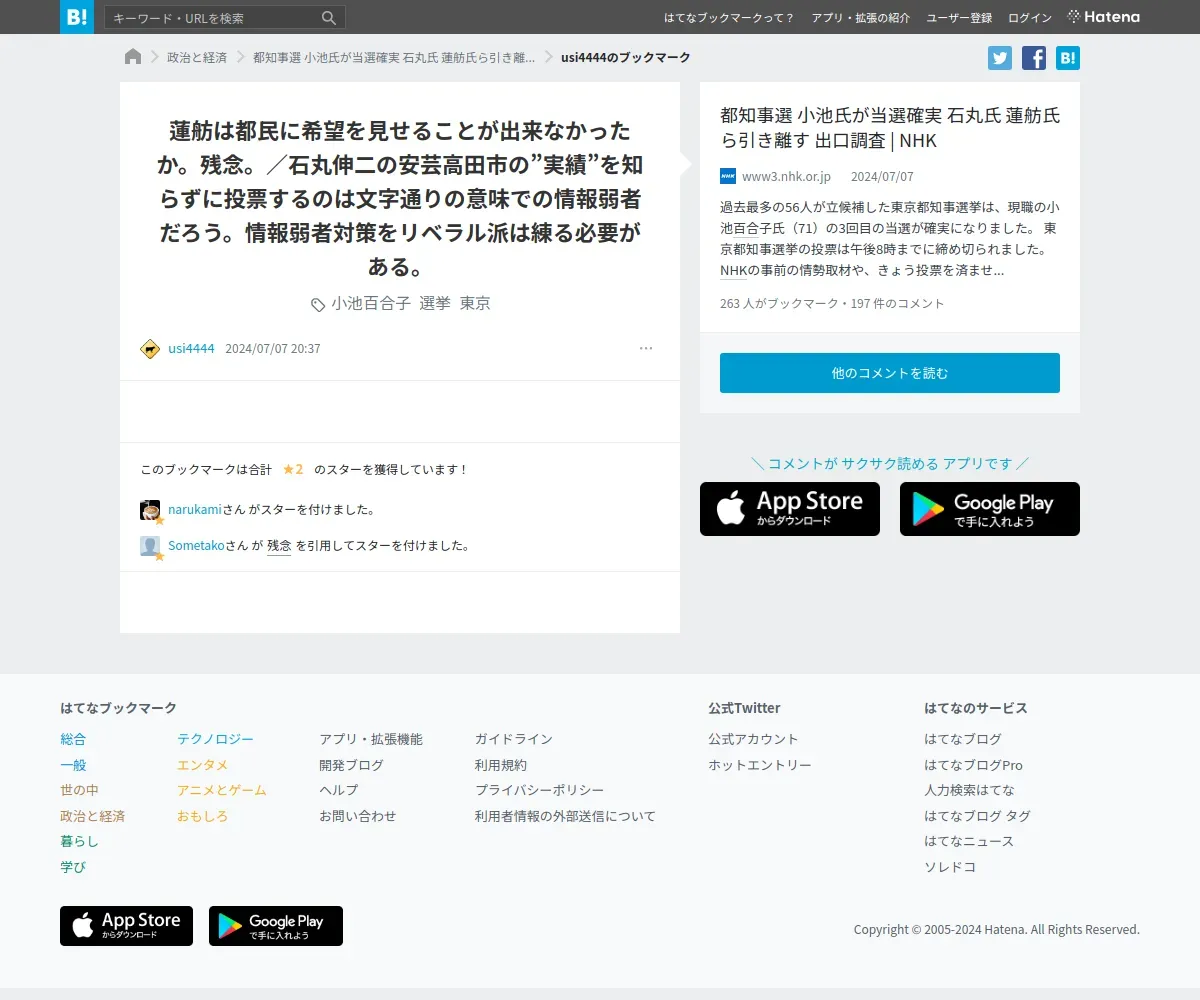Open Sometako user link
Viewport: 1200px width, 1000px height.
[x=196, y=546]
